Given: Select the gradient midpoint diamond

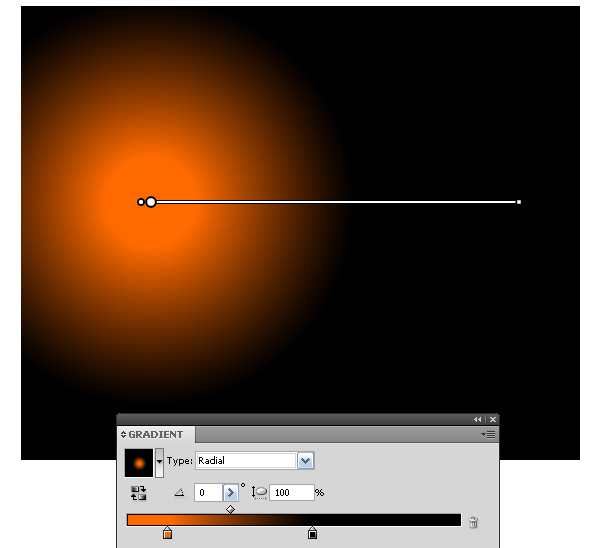Looking at the screenshot, I should [230, 509].
